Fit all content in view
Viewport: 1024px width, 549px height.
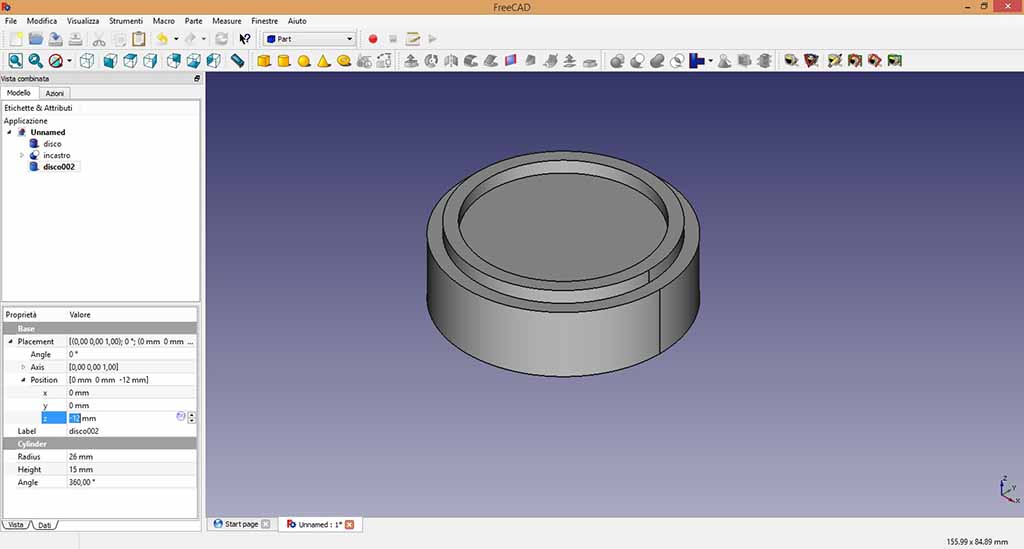click(x=16, y=61)
